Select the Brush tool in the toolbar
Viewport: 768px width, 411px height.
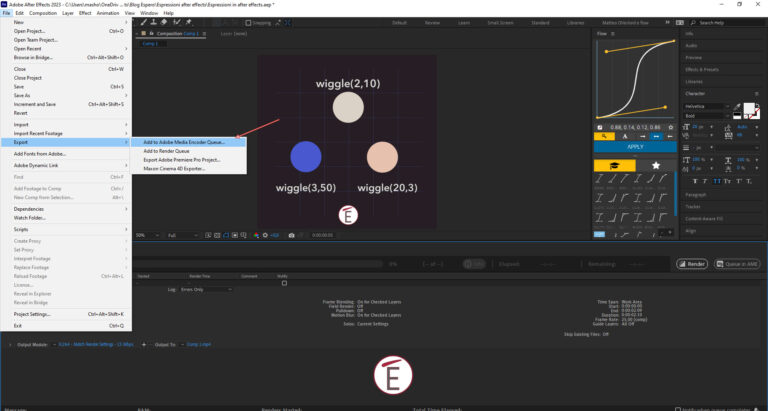pos(144,23)
